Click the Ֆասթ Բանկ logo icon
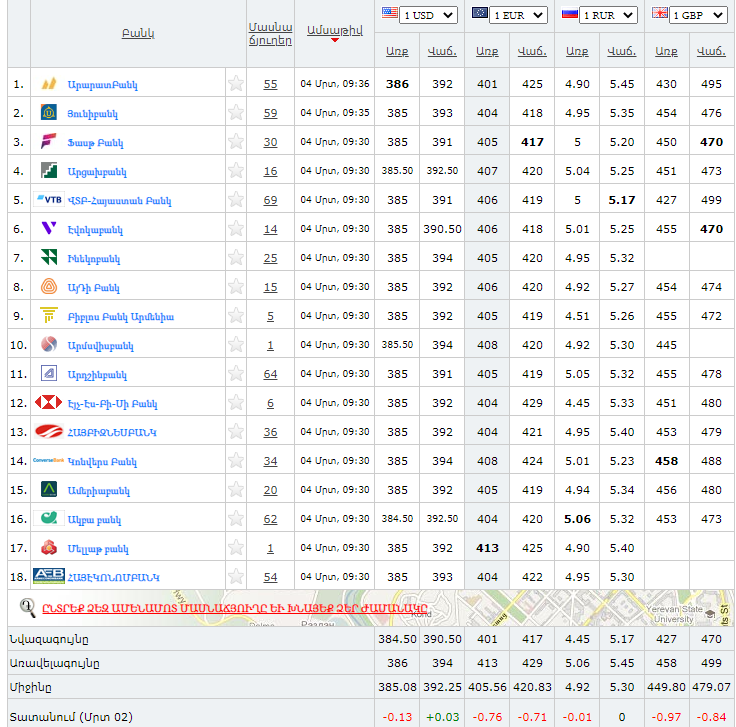Image resolution: width=736 pixels, height=727 pixels. click(49, 141)
